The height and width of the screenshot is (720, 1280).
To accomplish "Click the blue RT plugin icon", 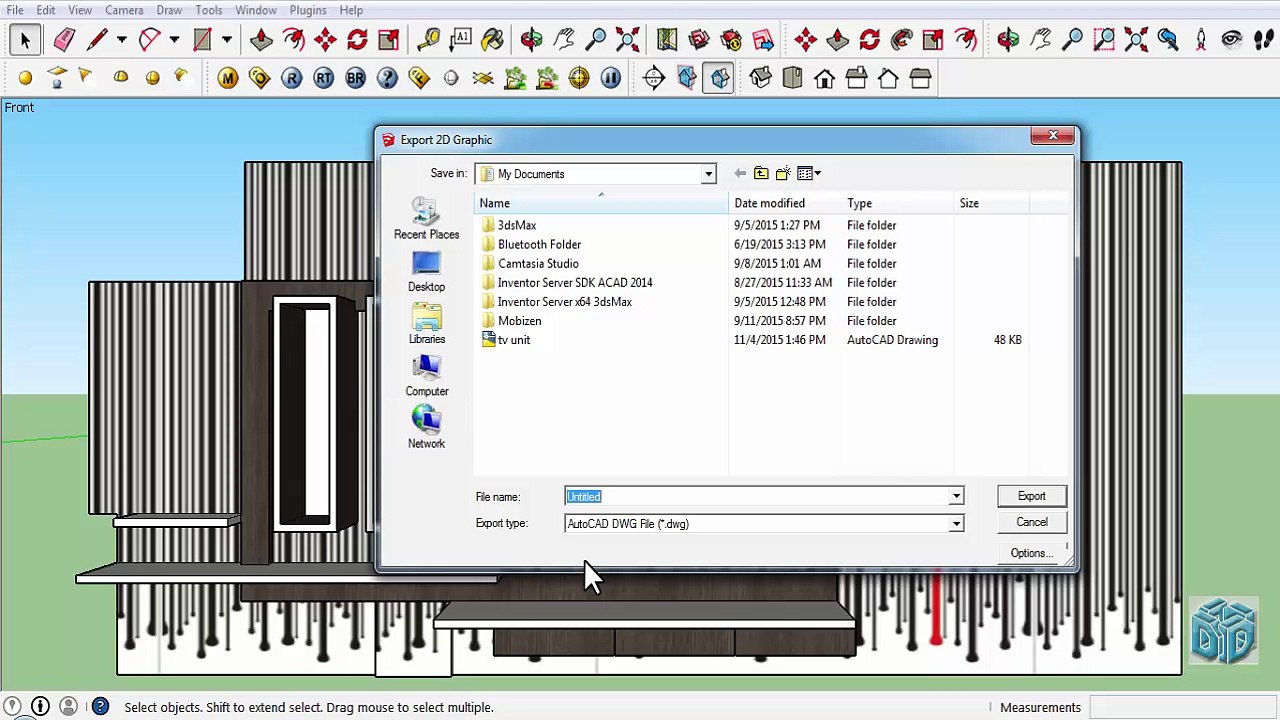I will 324,78.
